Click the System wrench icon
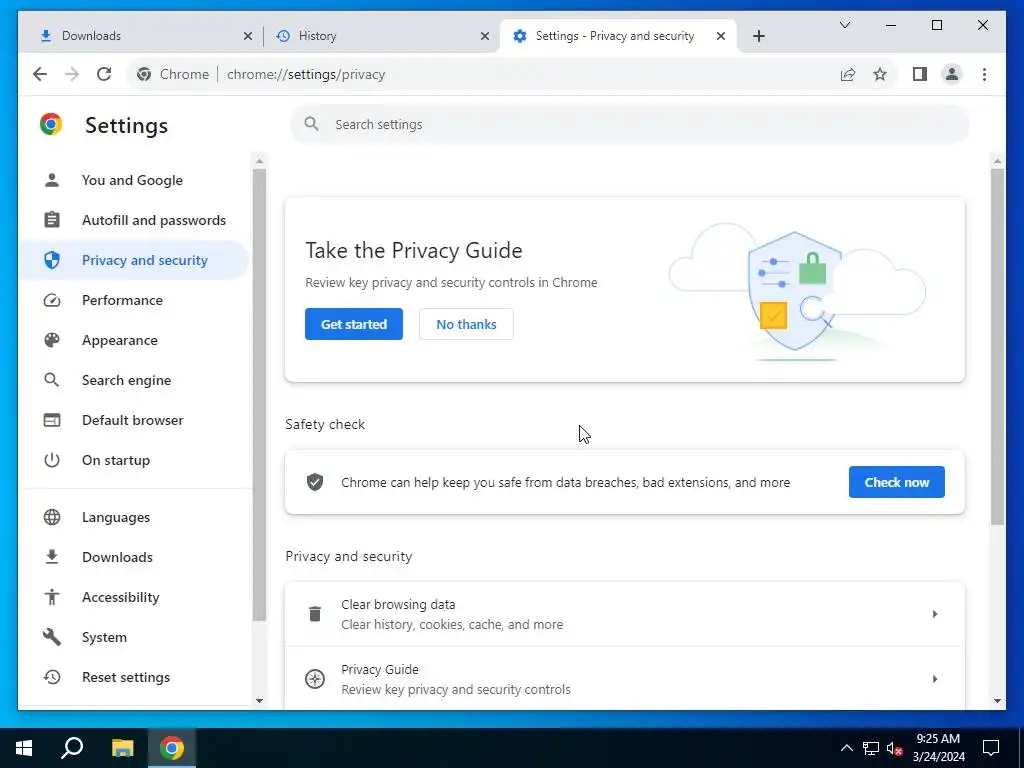The height and width of the screenshot is (768, 1024). (x=52, y=637)
